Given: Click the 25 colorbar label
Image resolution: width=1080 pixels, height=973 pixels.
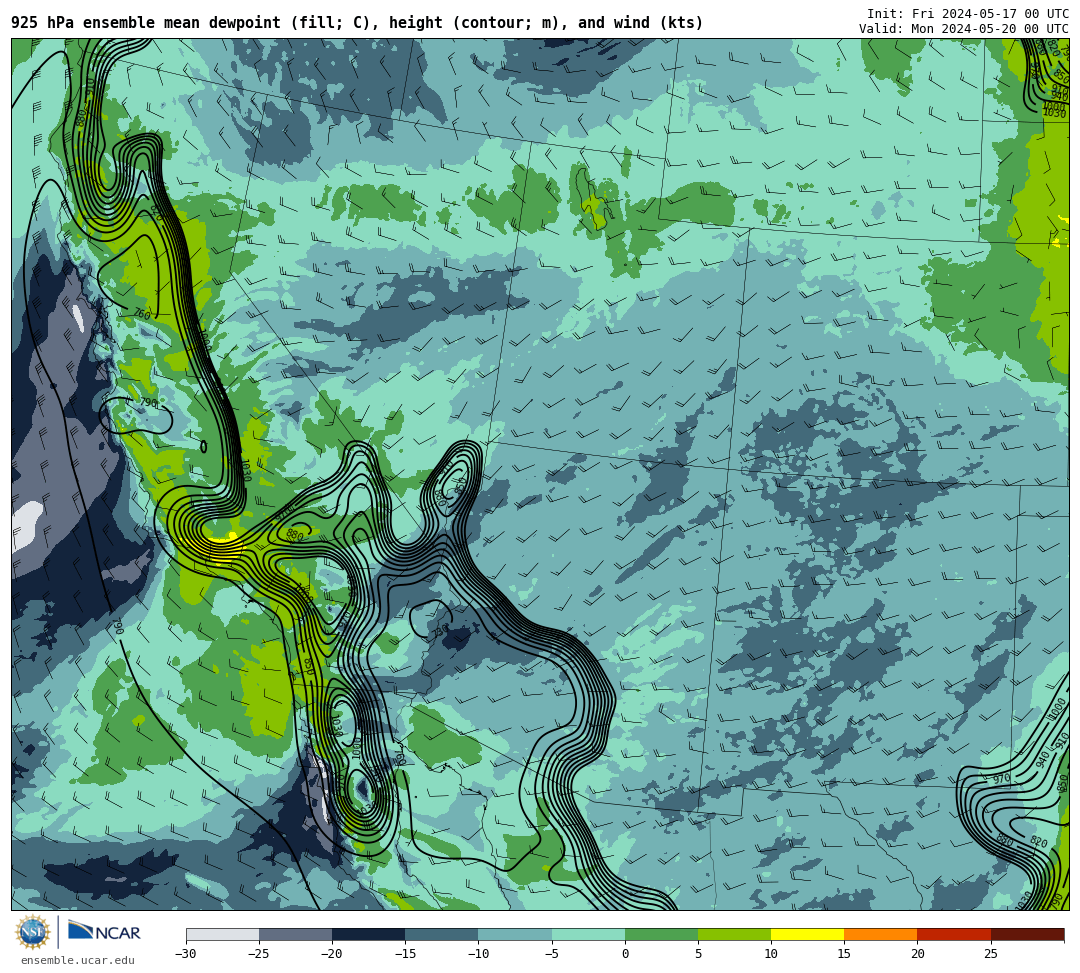Looking at the screenshot, I should point(990,954).
